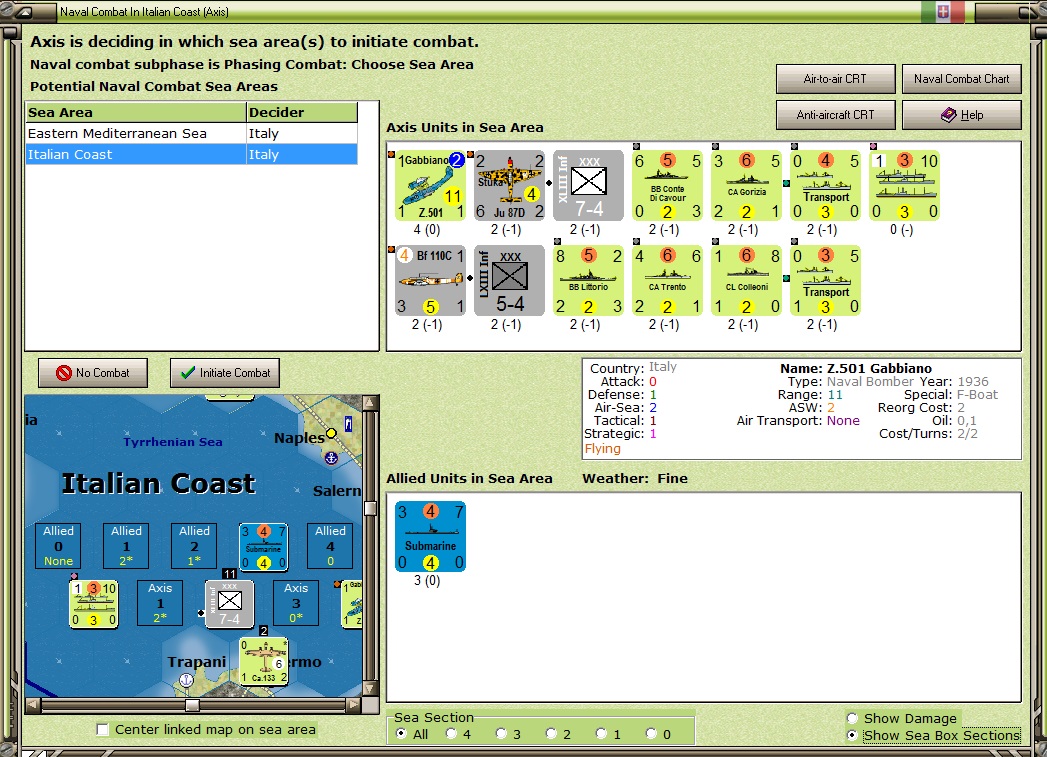Select the CA Gorizia cruiser unit
Viewport: 1047px width, 757px height.
(746, 186)
